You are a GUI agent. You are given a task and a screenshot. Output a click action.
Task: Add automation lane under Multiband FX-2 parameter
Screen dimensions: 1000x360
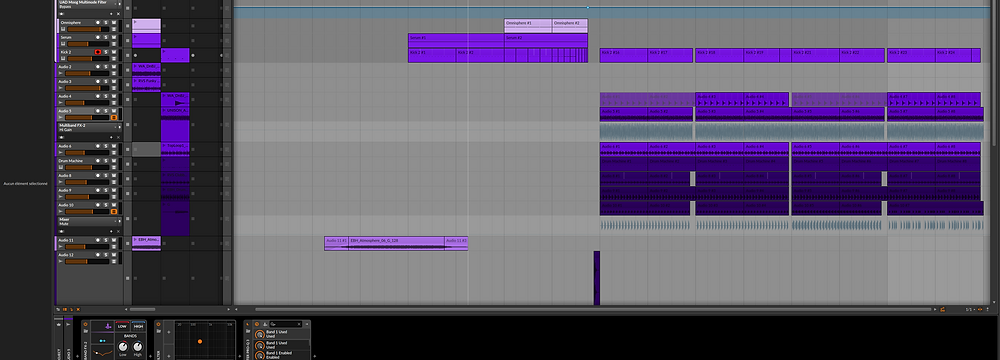pos(112,137)
